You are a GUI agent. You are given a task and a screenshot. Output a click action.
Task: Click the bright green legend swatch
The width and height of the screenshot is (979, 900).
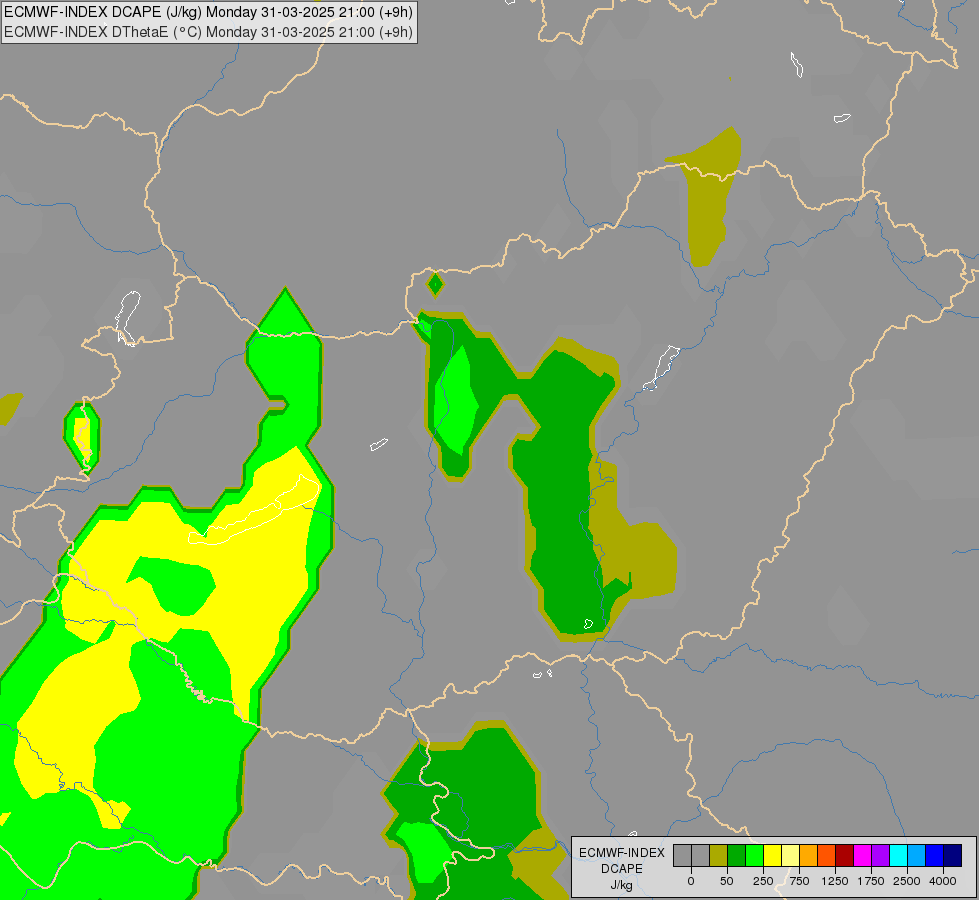[754, 856]
